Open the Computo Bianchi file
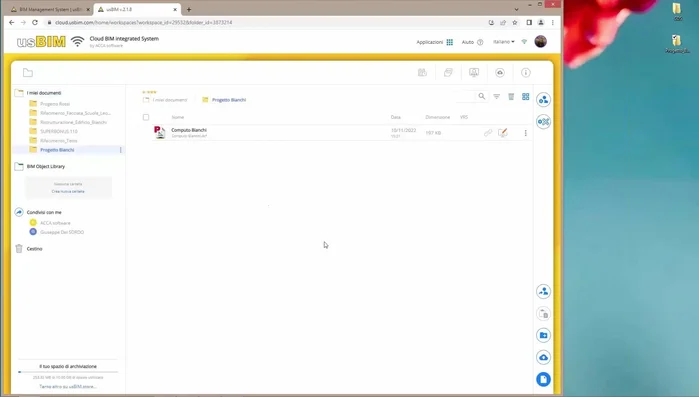The width and height of the screenshot is (699, 397). (x=189, y=130)
